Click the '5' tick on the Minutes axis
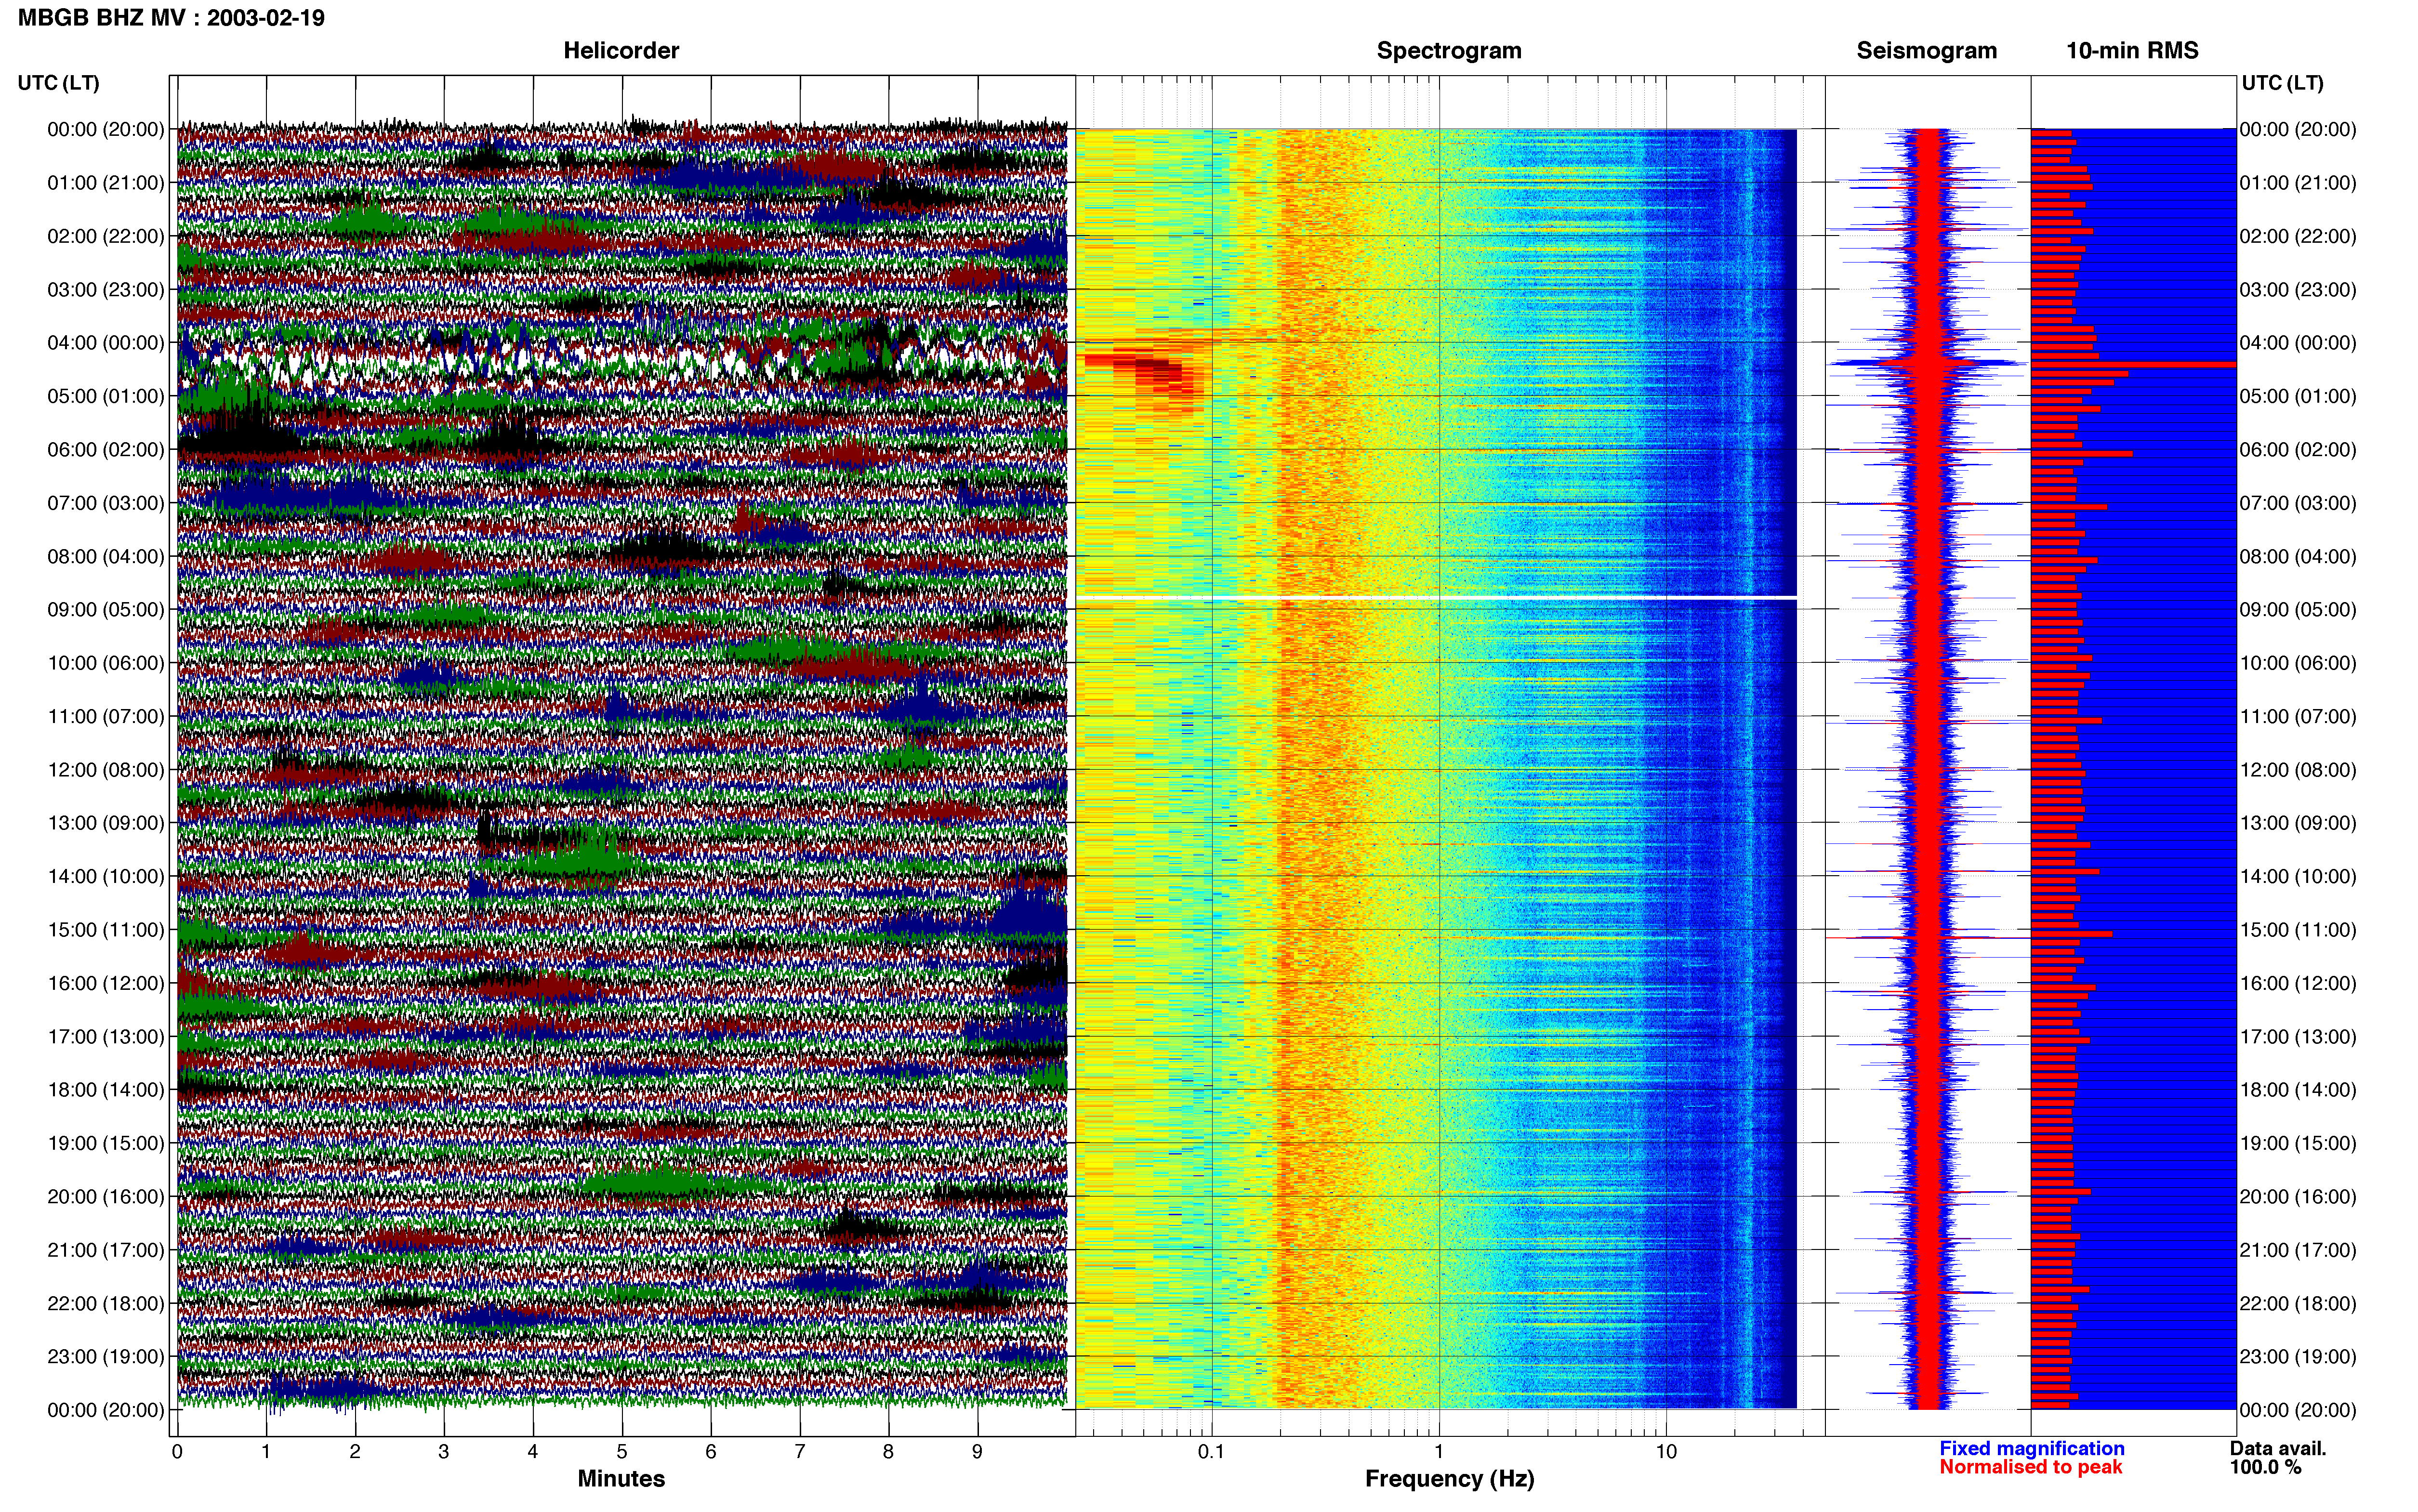 tap(622, 1451)
